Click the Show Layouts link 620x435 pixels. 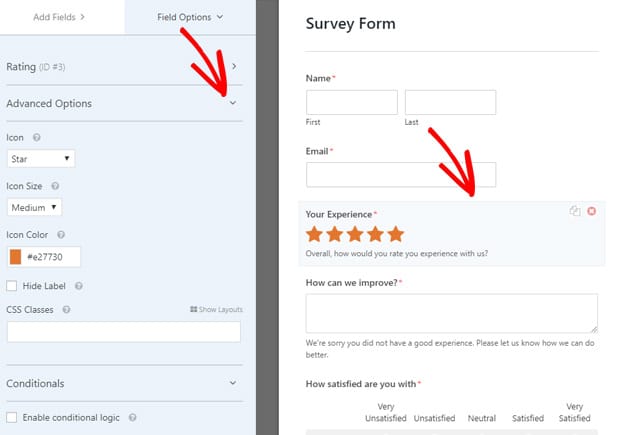[x=216, y=309]
